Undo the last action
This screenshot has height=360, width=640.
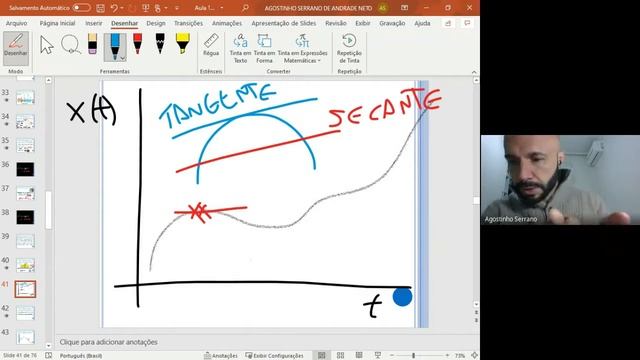114,8
